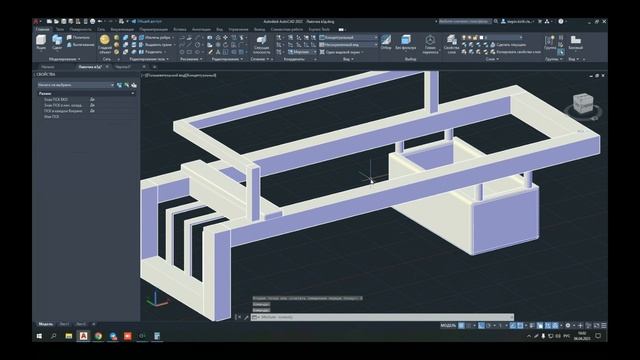Open the Главная ribbon tab
This screenshot has width=640, height=360.
[x=42, y=29]
